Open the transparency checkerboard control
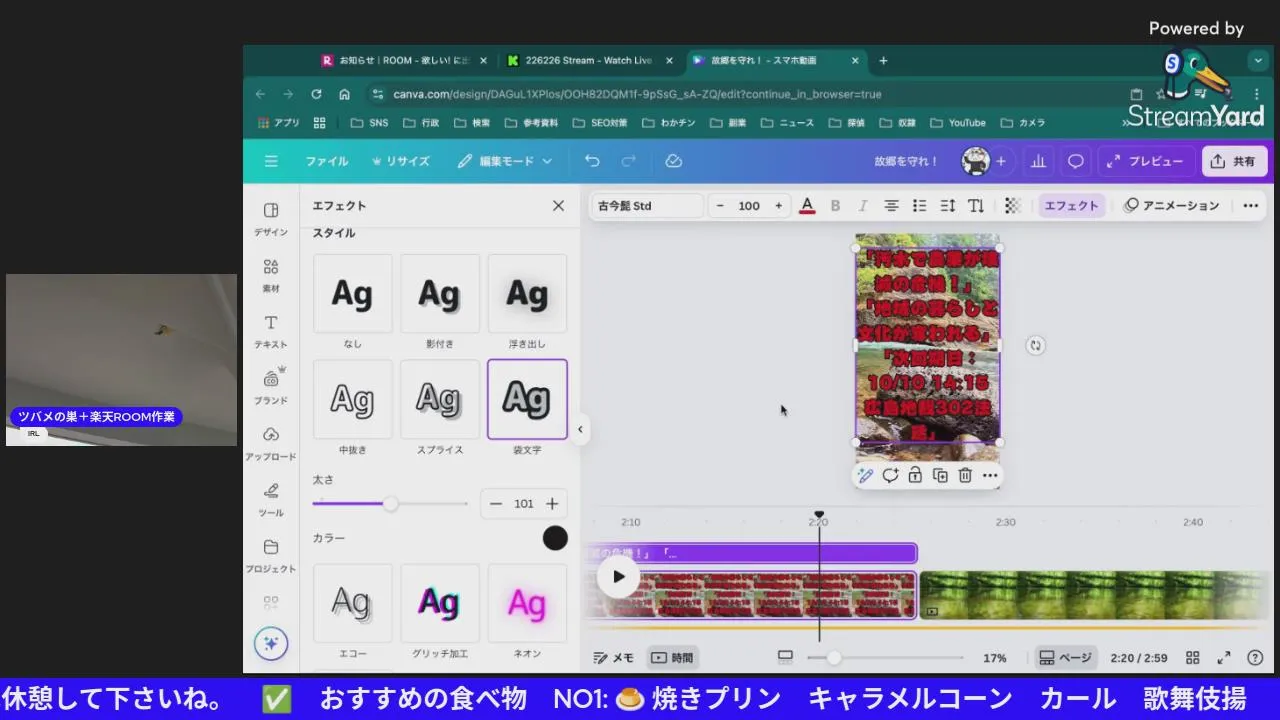 click(x=1013, y=206)
